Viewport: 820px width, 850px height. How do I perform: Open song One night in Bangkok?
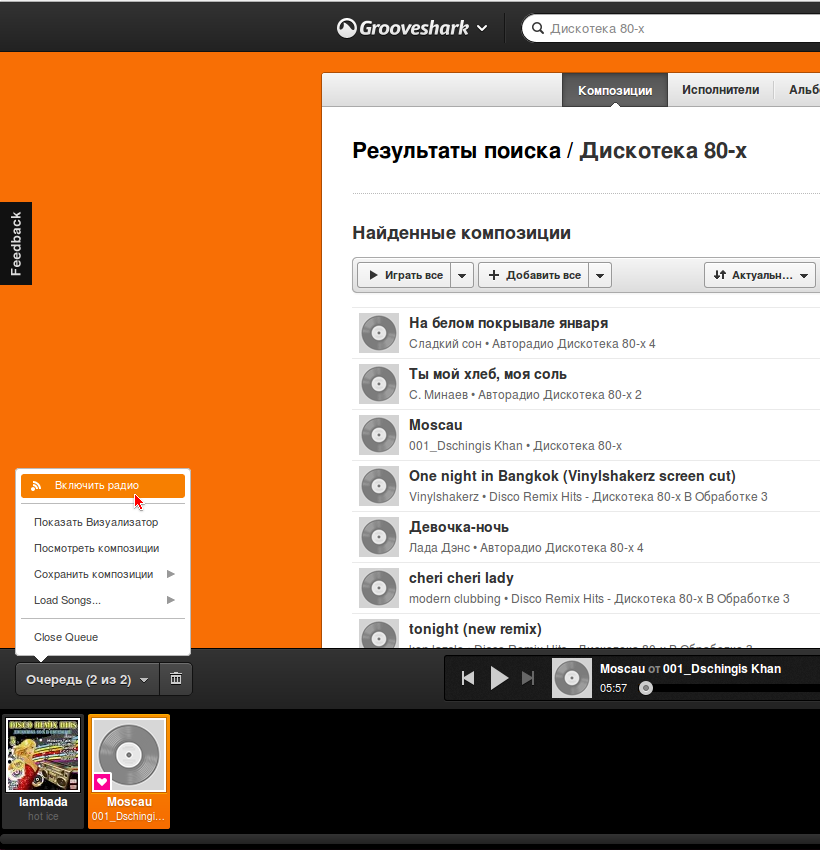572,476
